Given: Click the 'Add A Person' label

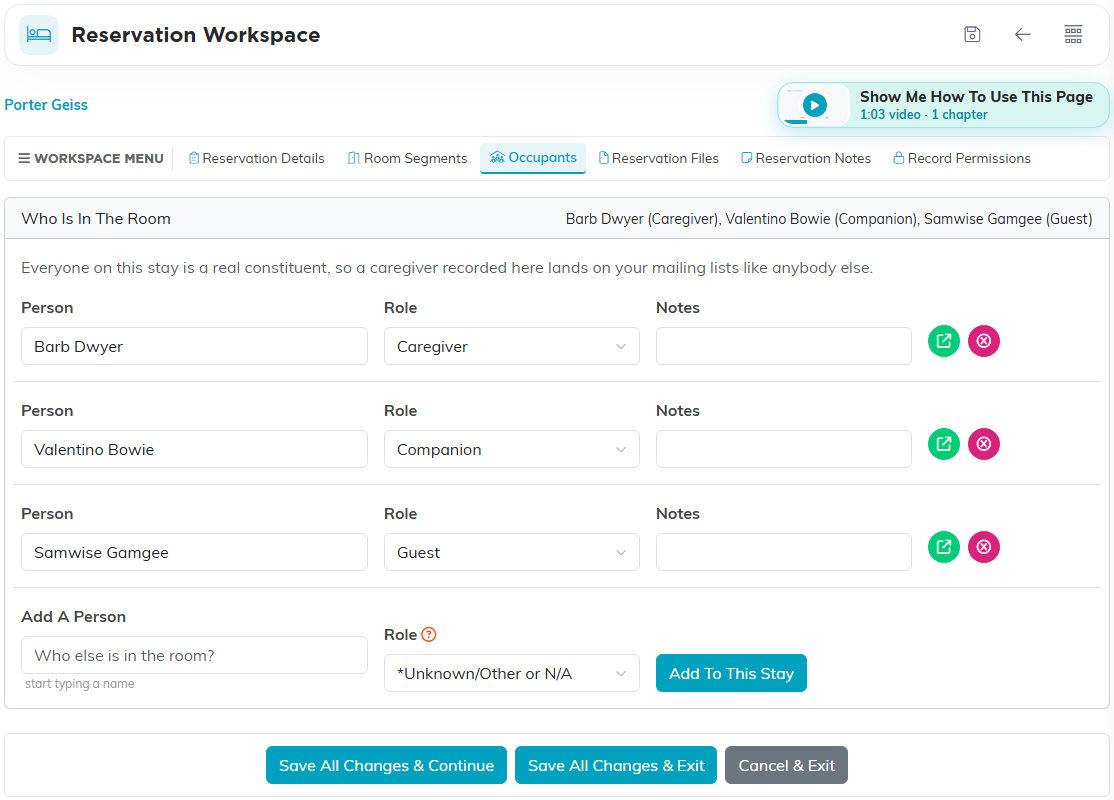Looking at the screenshot, I should coord(74,617).
